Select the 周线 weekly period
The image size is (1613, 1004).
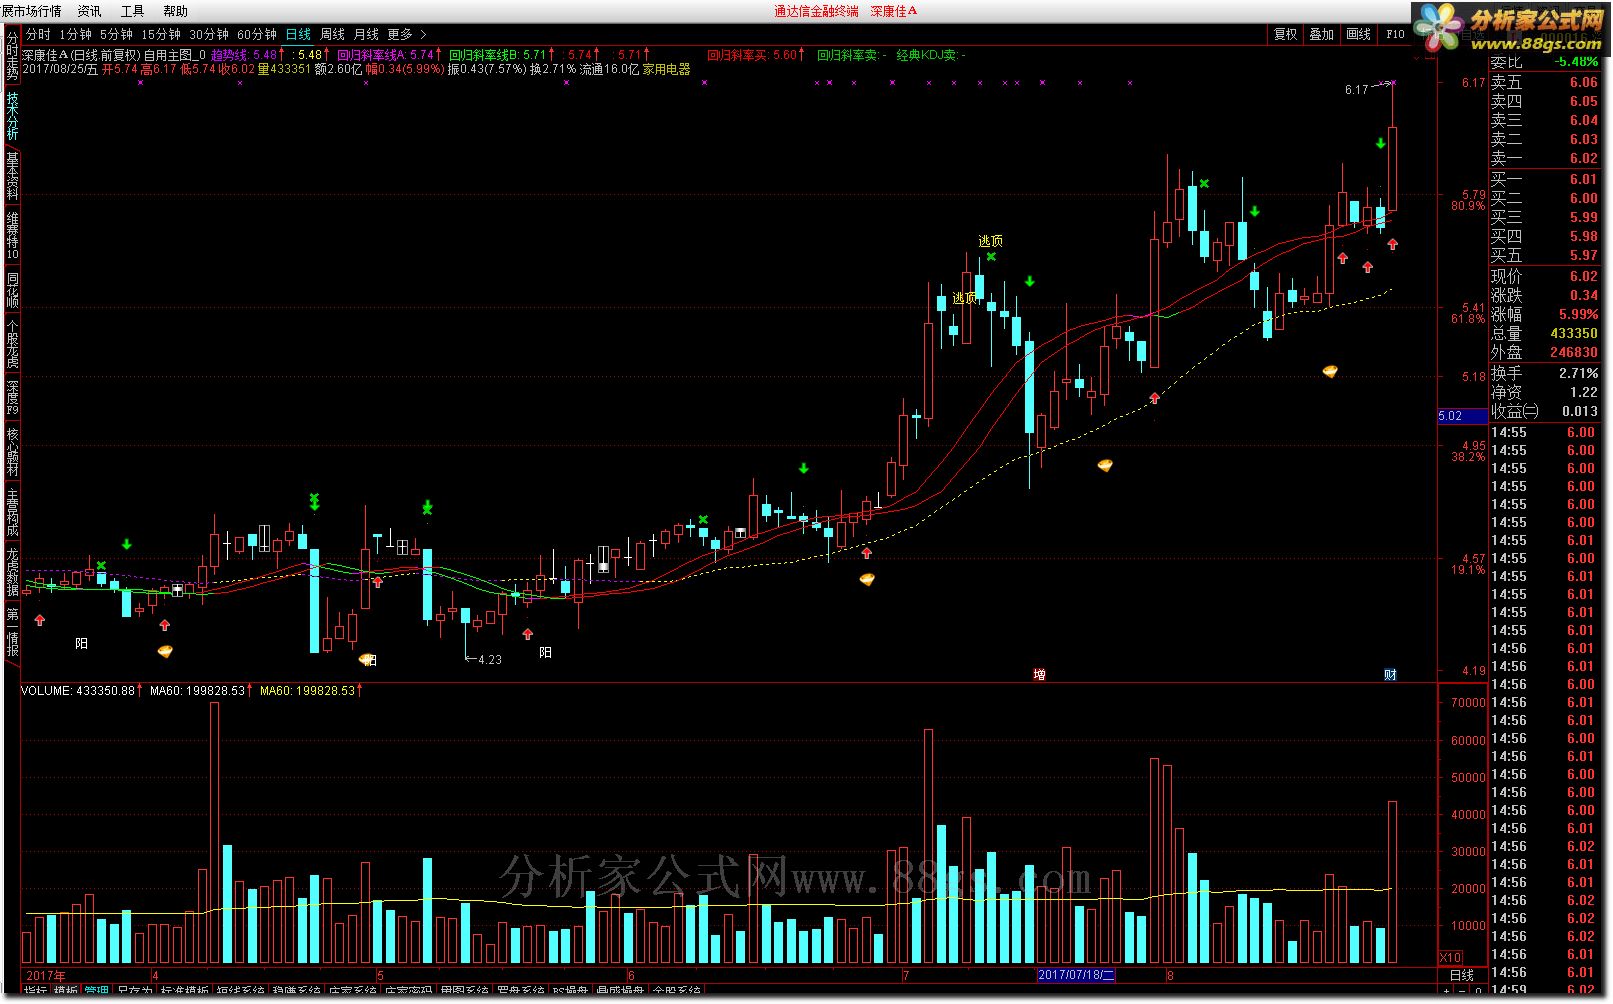[332, 34]
